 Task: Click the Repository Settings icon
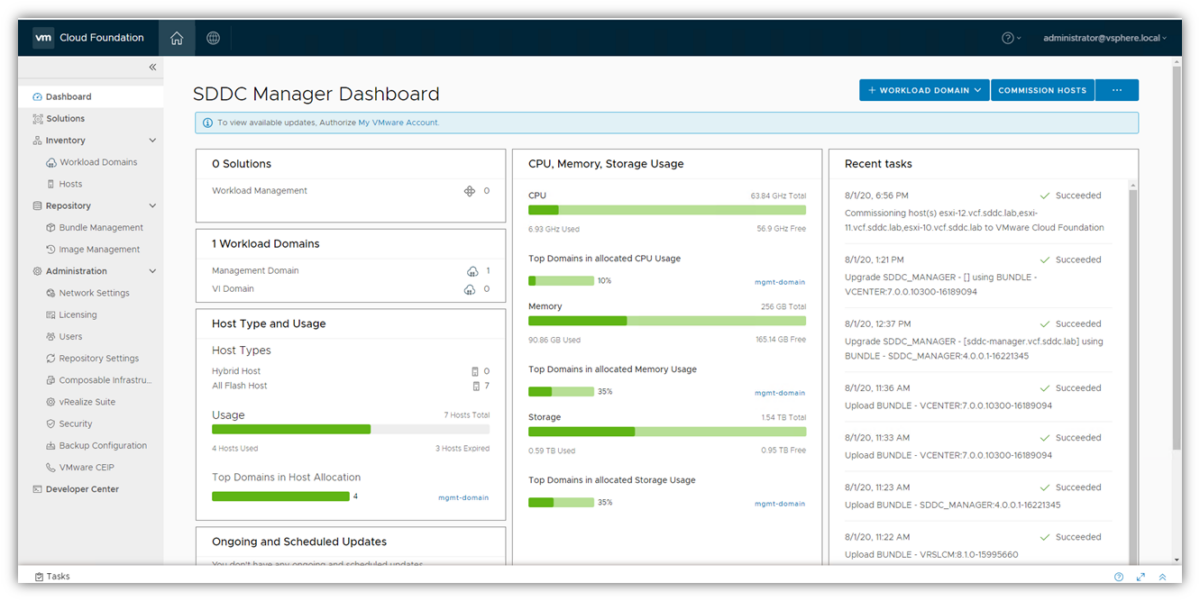pyautogui.click(x=51, y=358)
